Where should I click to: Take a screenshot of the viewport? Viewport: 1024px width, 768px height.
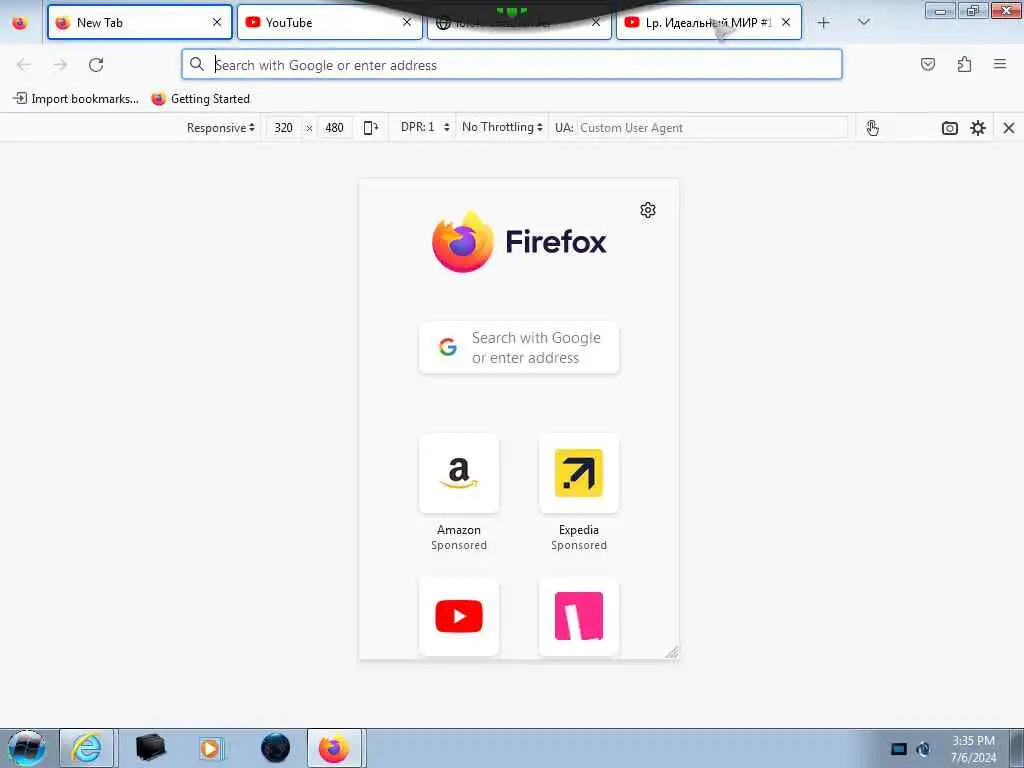click(x=950, y=128)
